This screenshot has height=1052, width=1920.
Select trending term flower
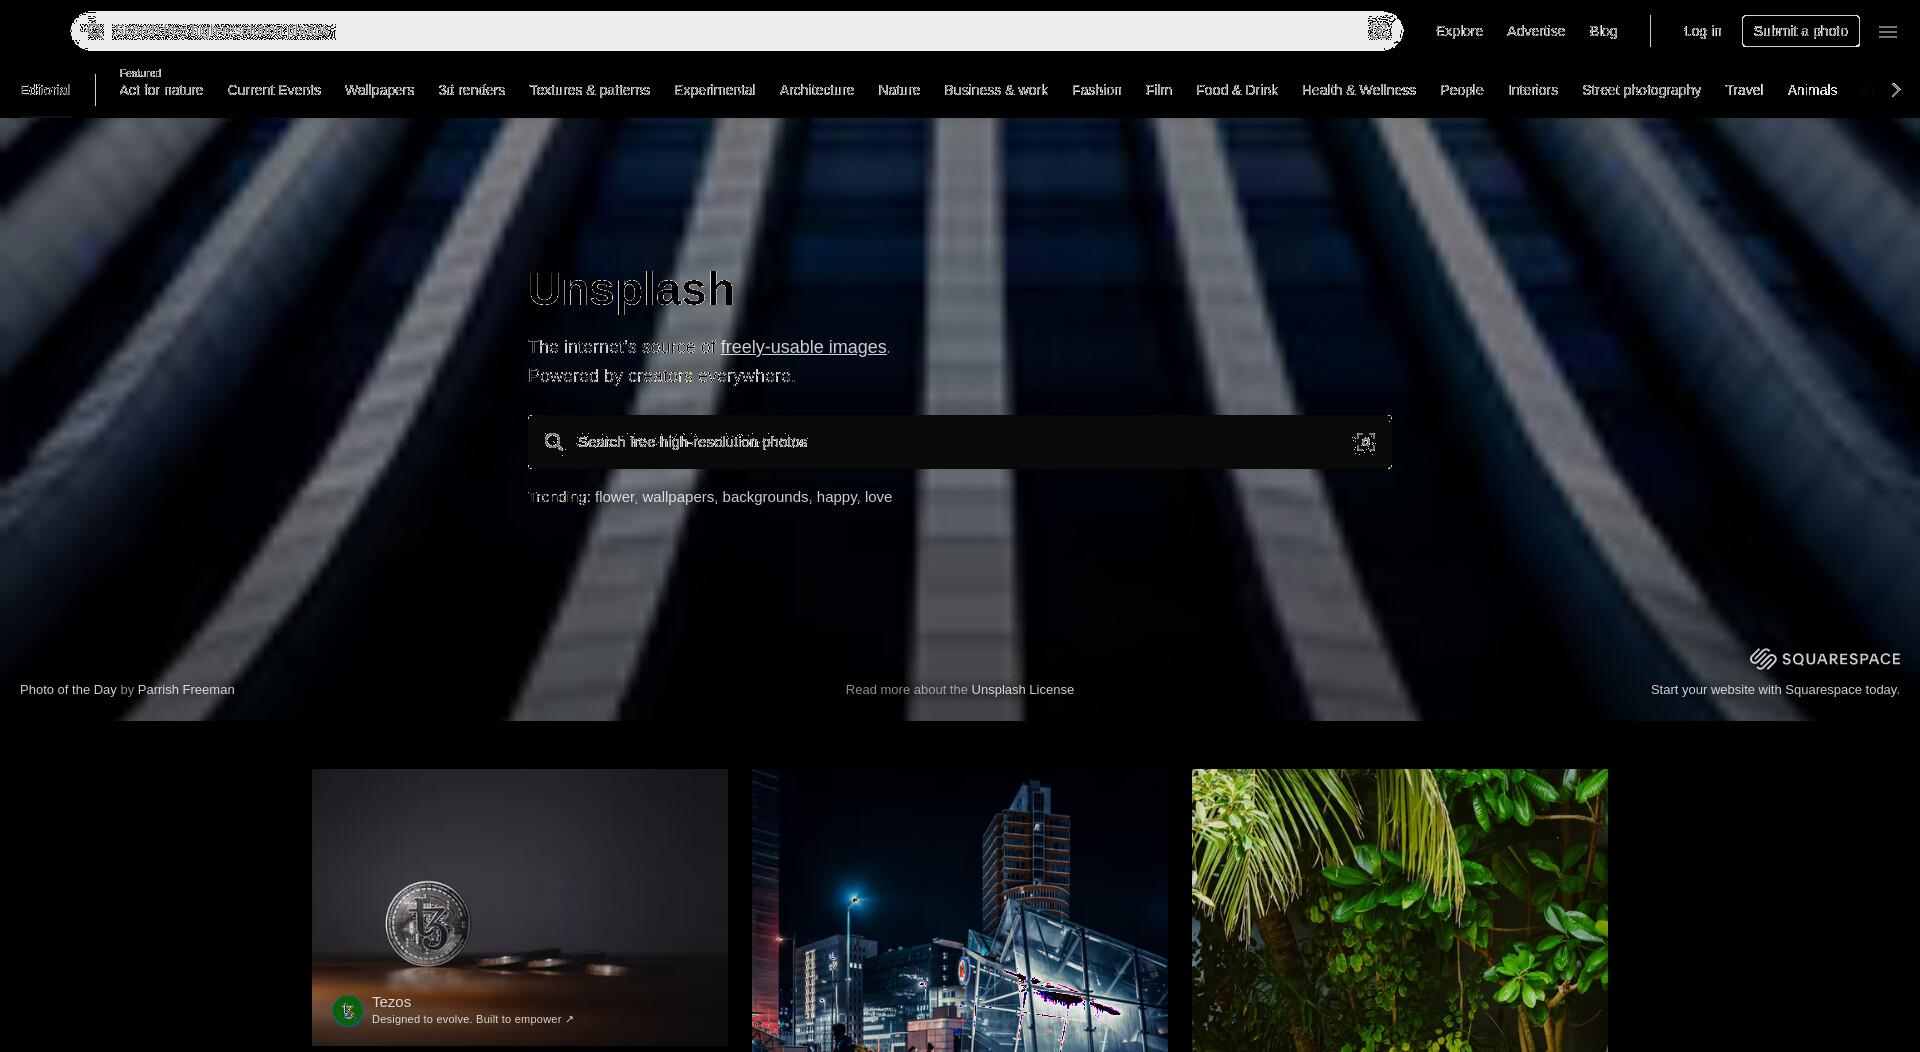614,497
